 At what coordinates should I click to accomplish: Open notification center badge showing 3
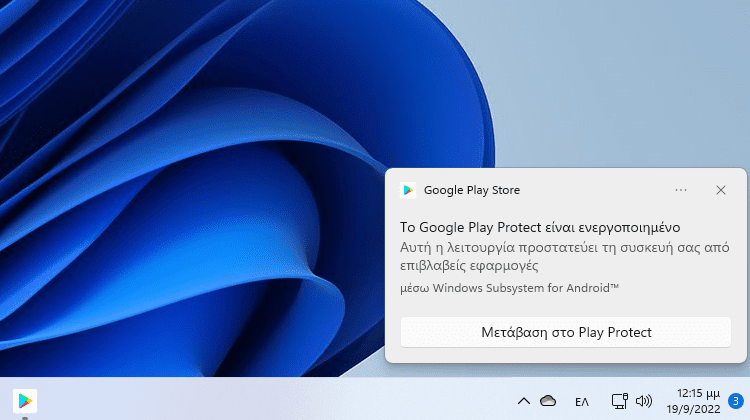[x=736, y=401]
